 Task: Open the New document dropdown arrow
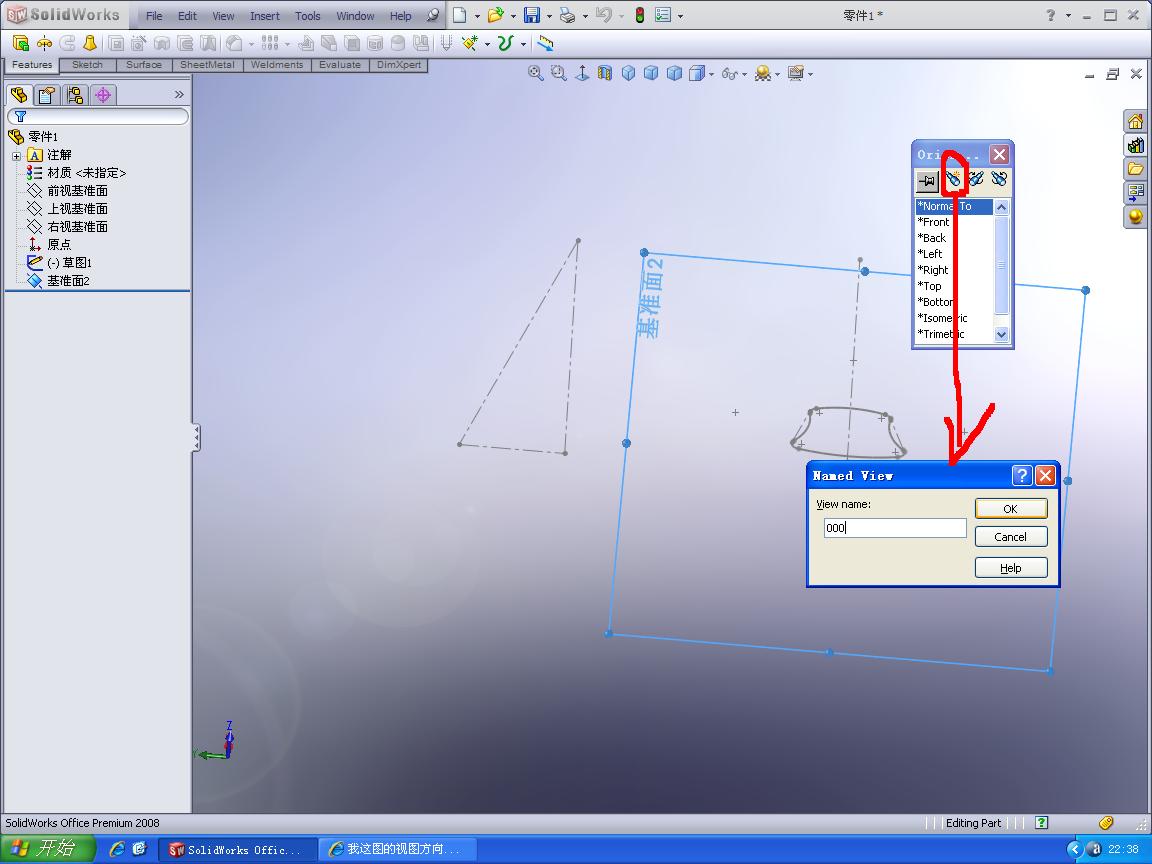click(x=477, y=15)
